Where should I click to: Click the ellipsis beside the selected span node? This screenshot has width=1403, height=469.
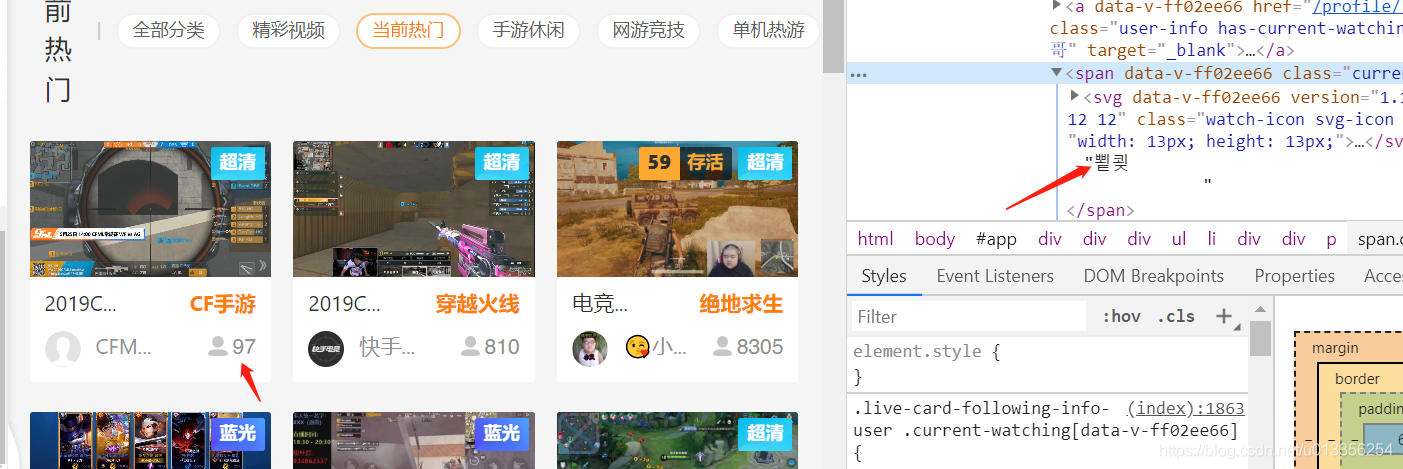click(x=858, y=74)
